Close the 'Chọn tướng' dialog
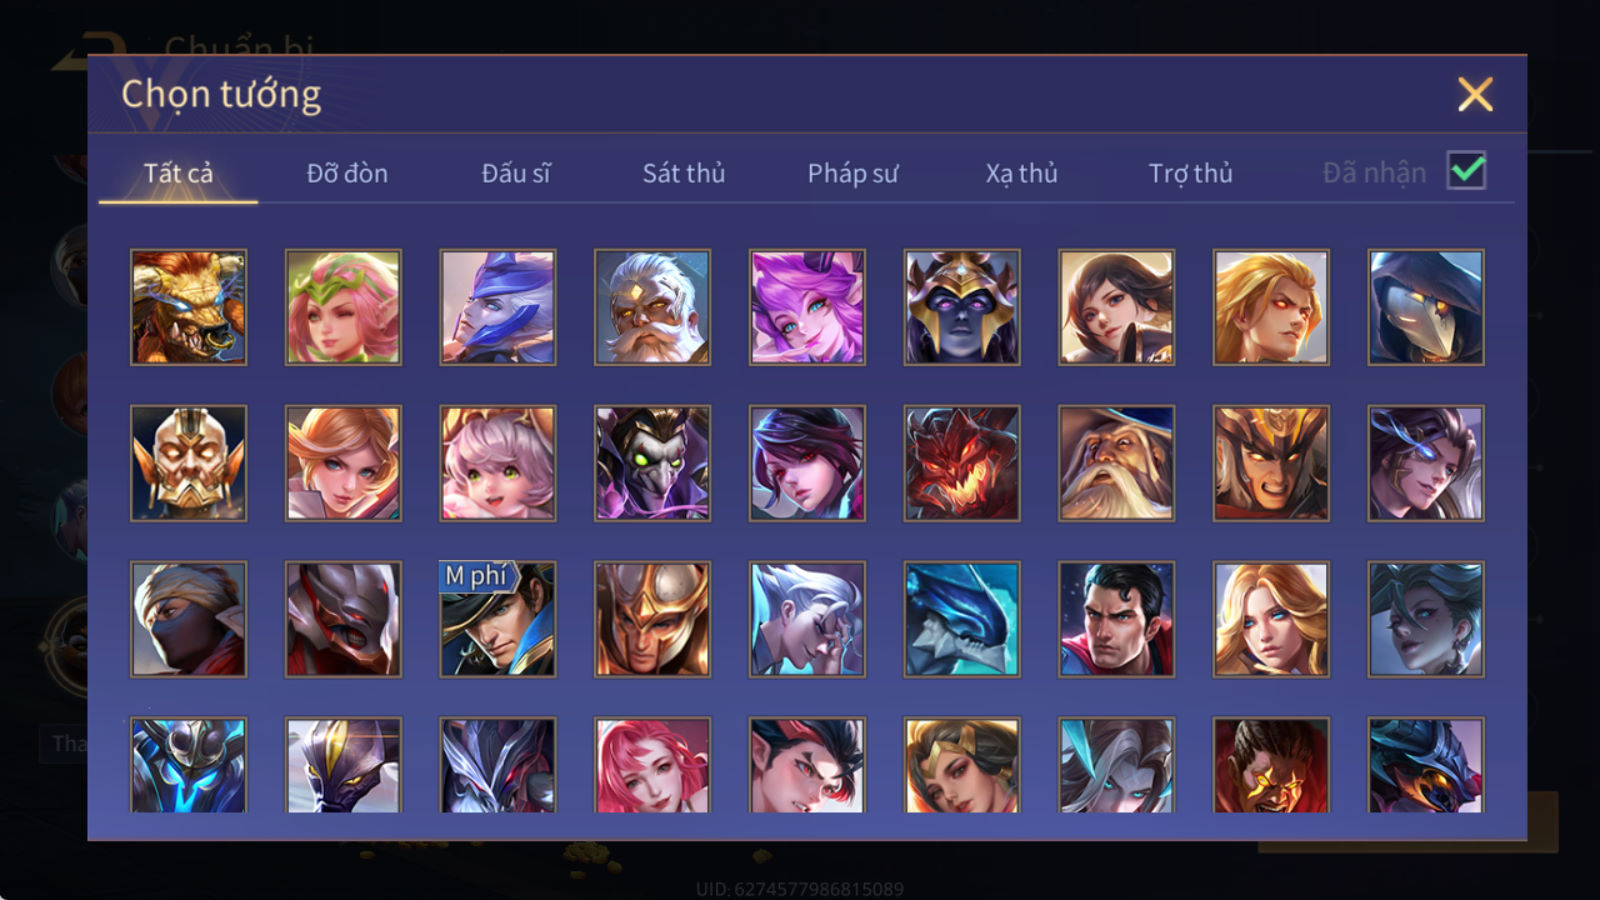 (1475, 95)
